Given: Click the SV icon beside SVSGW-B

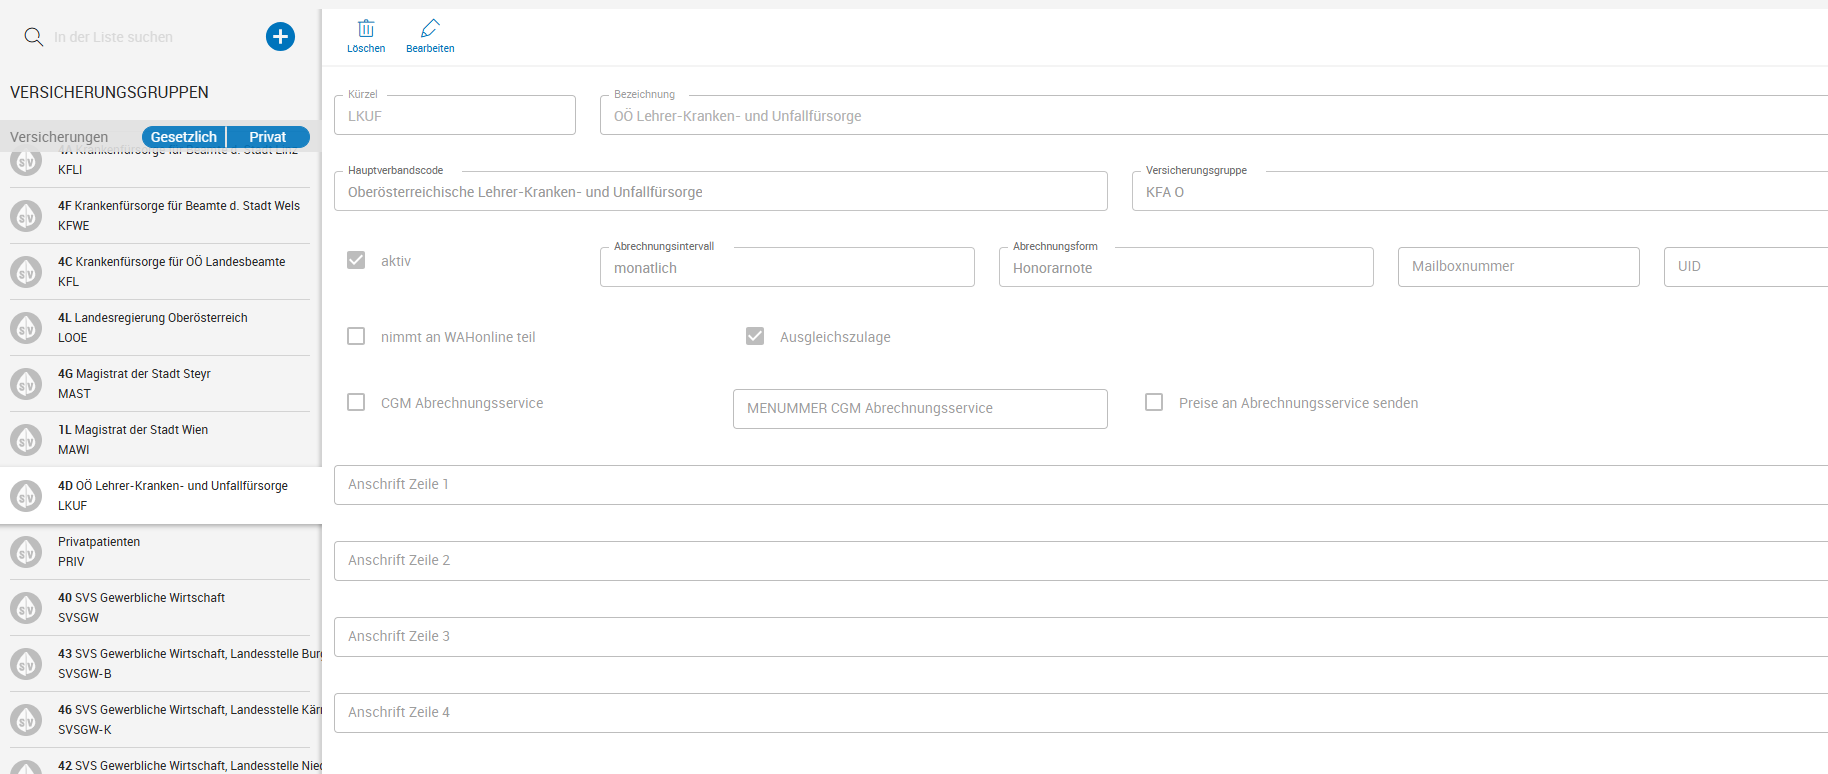Looking at the screenshot, I should coord(26,663).
